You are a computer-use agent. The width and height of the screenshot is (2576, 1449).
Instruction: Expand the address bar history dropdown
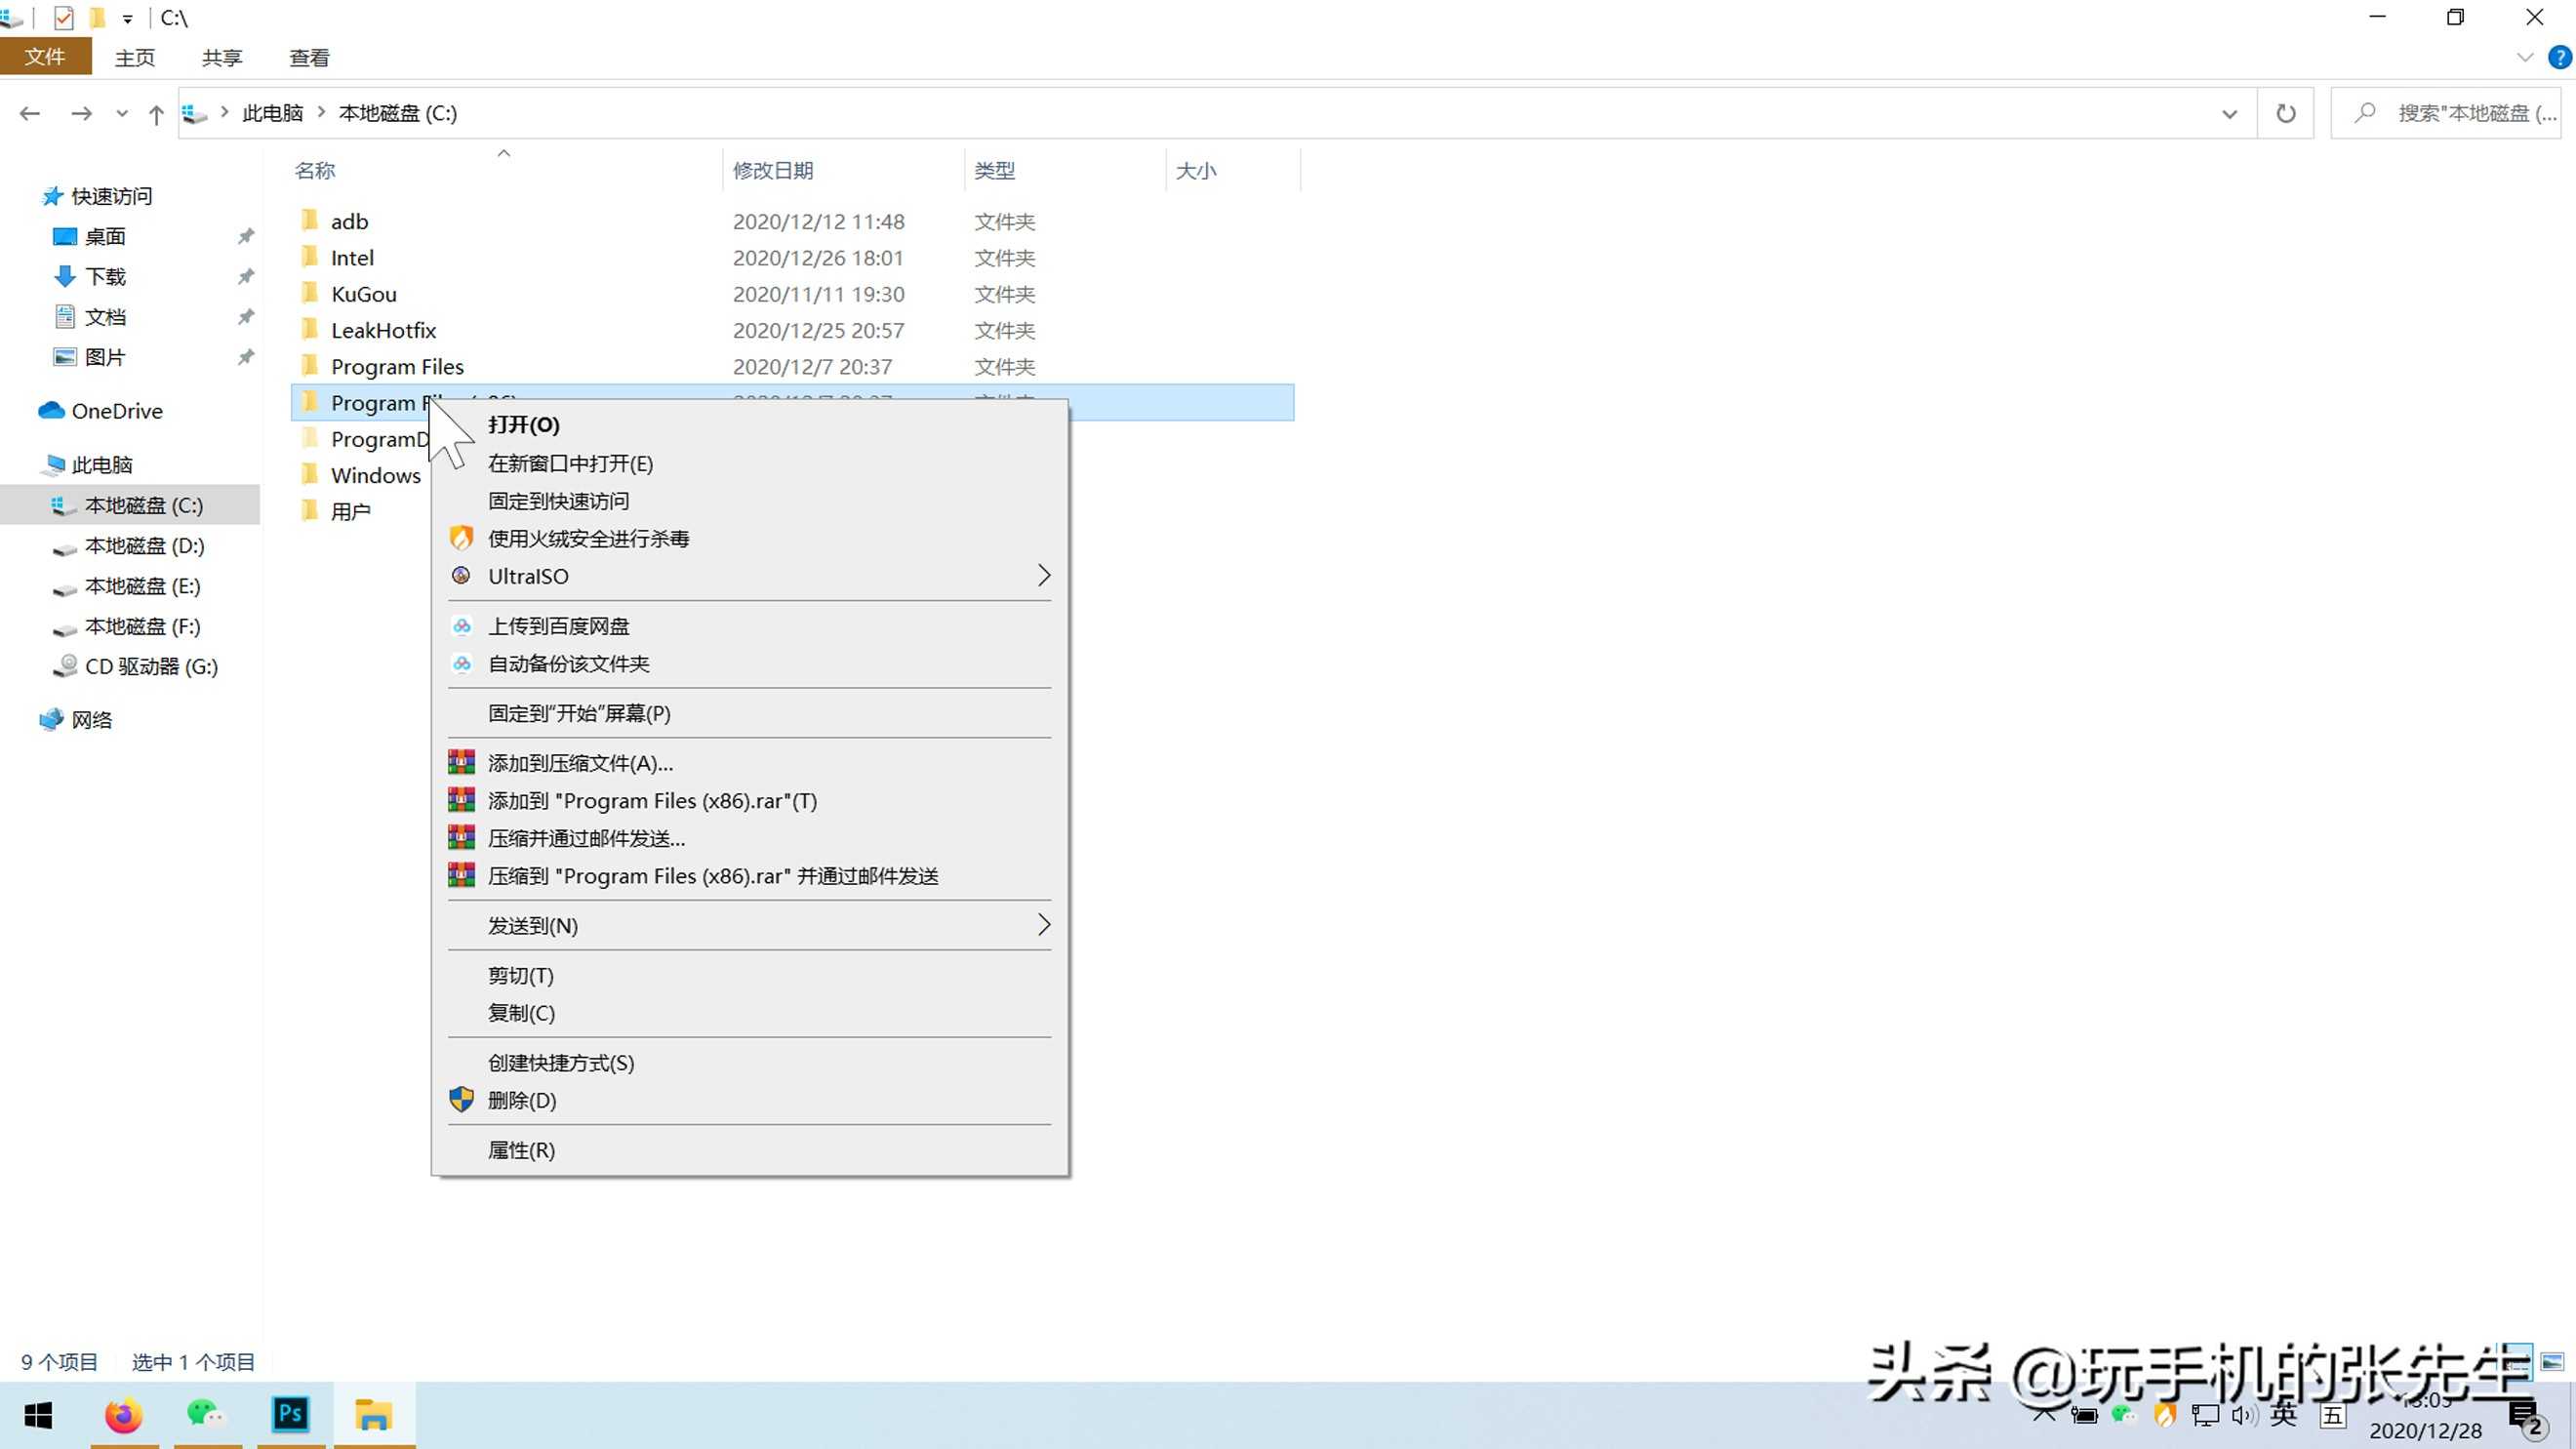click(x=2229, y=114)
